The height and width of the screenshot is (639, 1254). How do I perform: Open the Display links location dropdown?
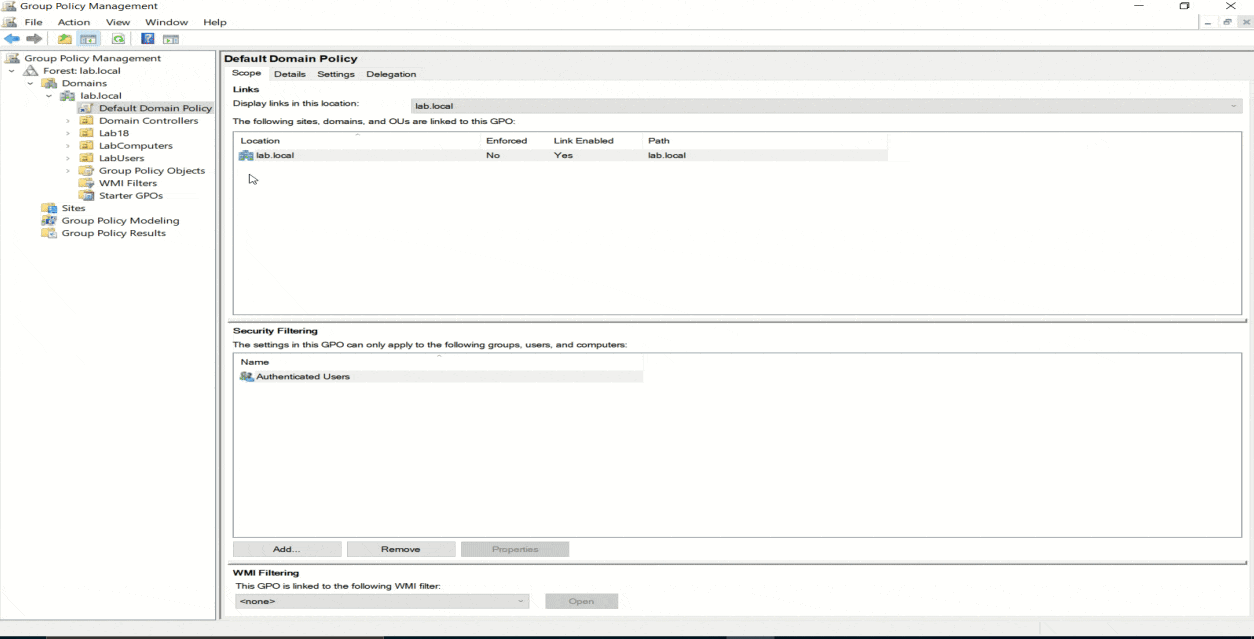826,106
